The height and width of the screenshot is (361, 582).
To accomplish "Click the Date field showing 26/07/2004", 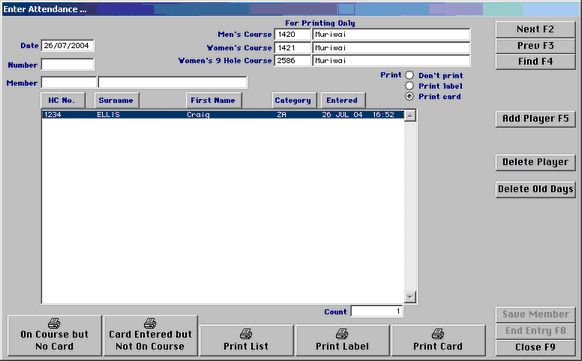I will (67, 46).
